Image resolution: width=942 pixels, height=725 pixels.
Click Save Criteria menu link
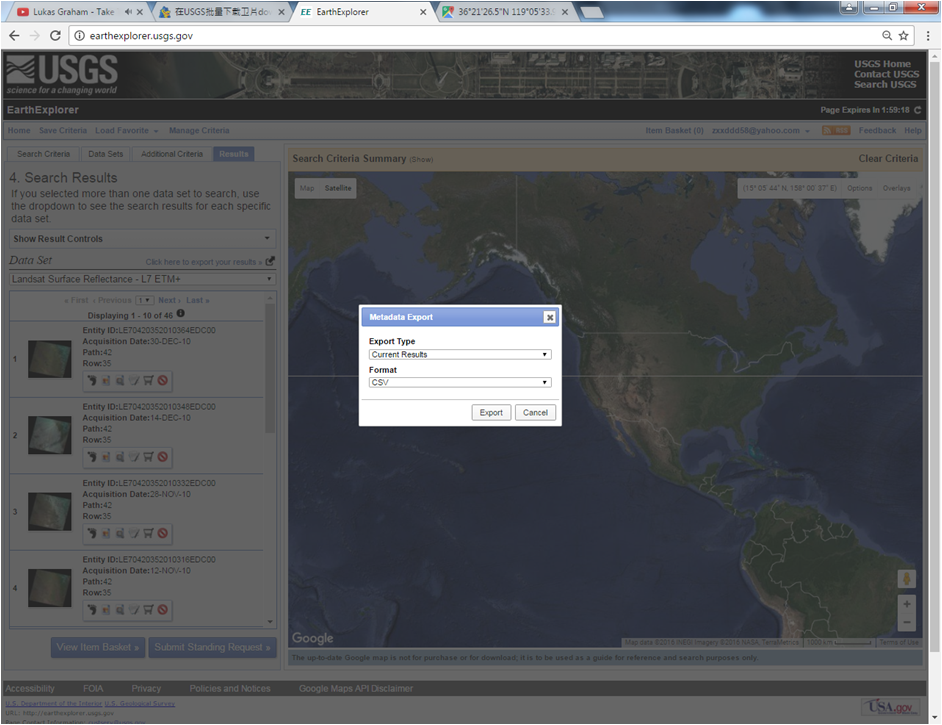click(x=62, y=130)
